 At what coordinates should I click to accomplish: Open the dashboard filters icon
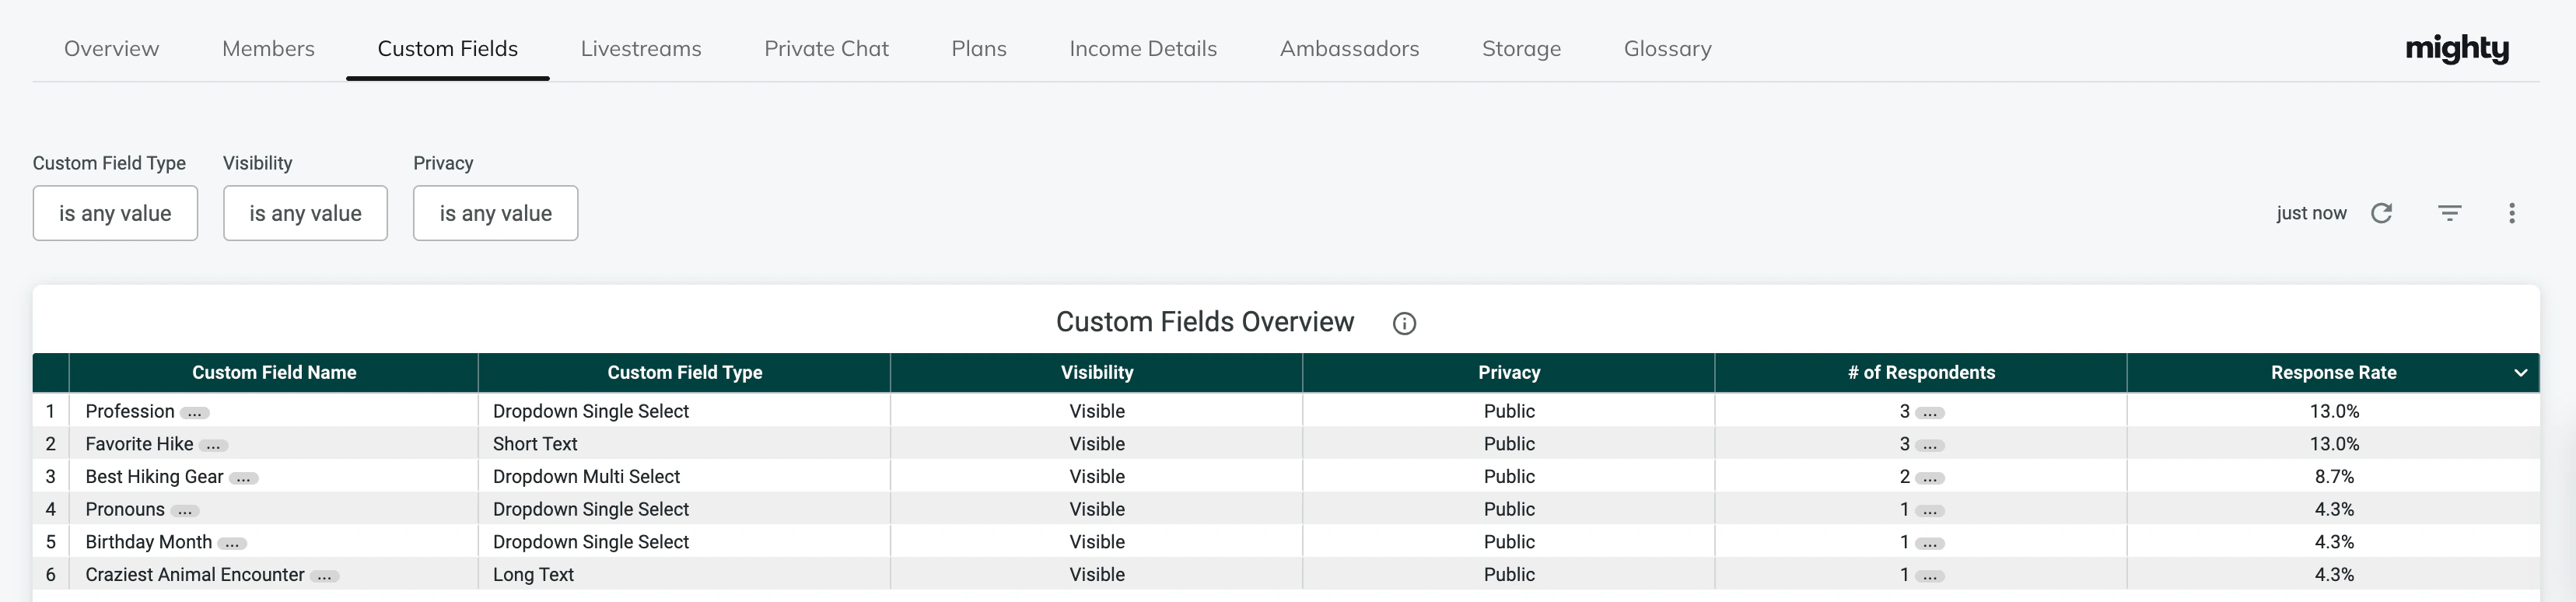pyautogui.click(x=2449, y=213)
